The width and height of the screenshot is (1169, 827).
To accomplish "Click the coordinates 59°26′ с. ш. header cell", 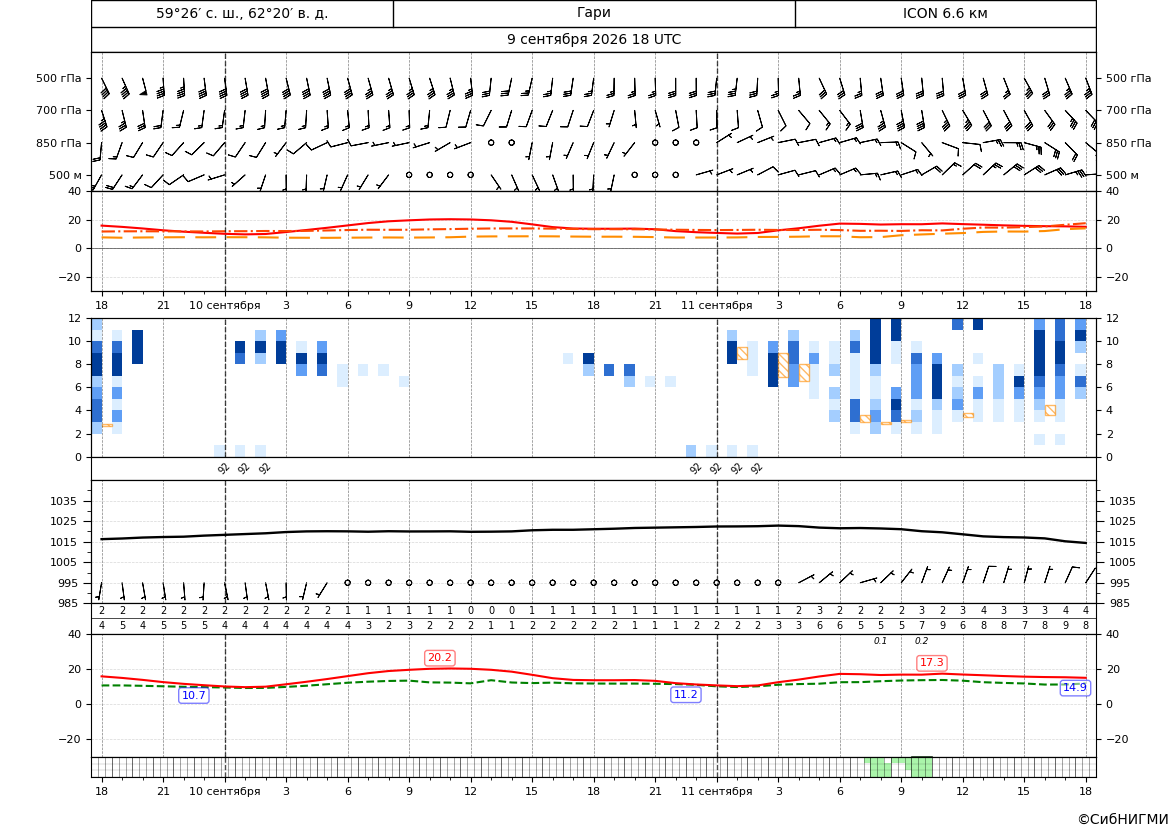I will (242, 13).
